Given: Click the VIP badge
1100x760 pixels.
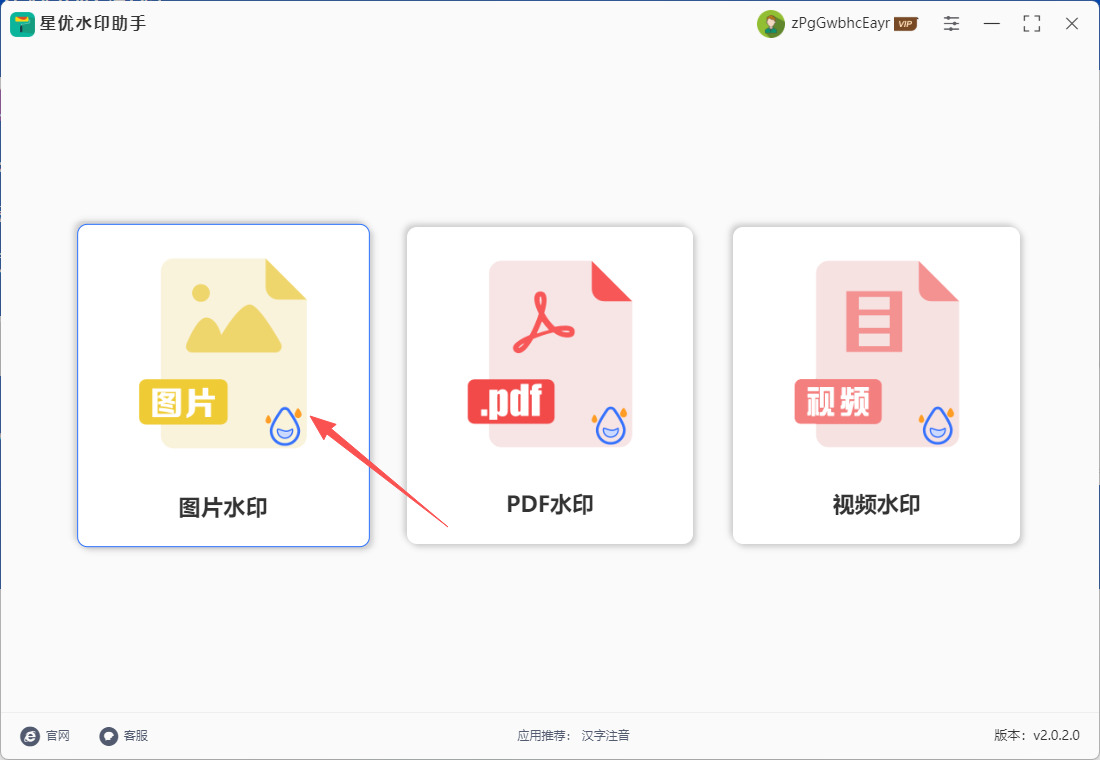Looking at the screenshot, I should tap(906, 24).
